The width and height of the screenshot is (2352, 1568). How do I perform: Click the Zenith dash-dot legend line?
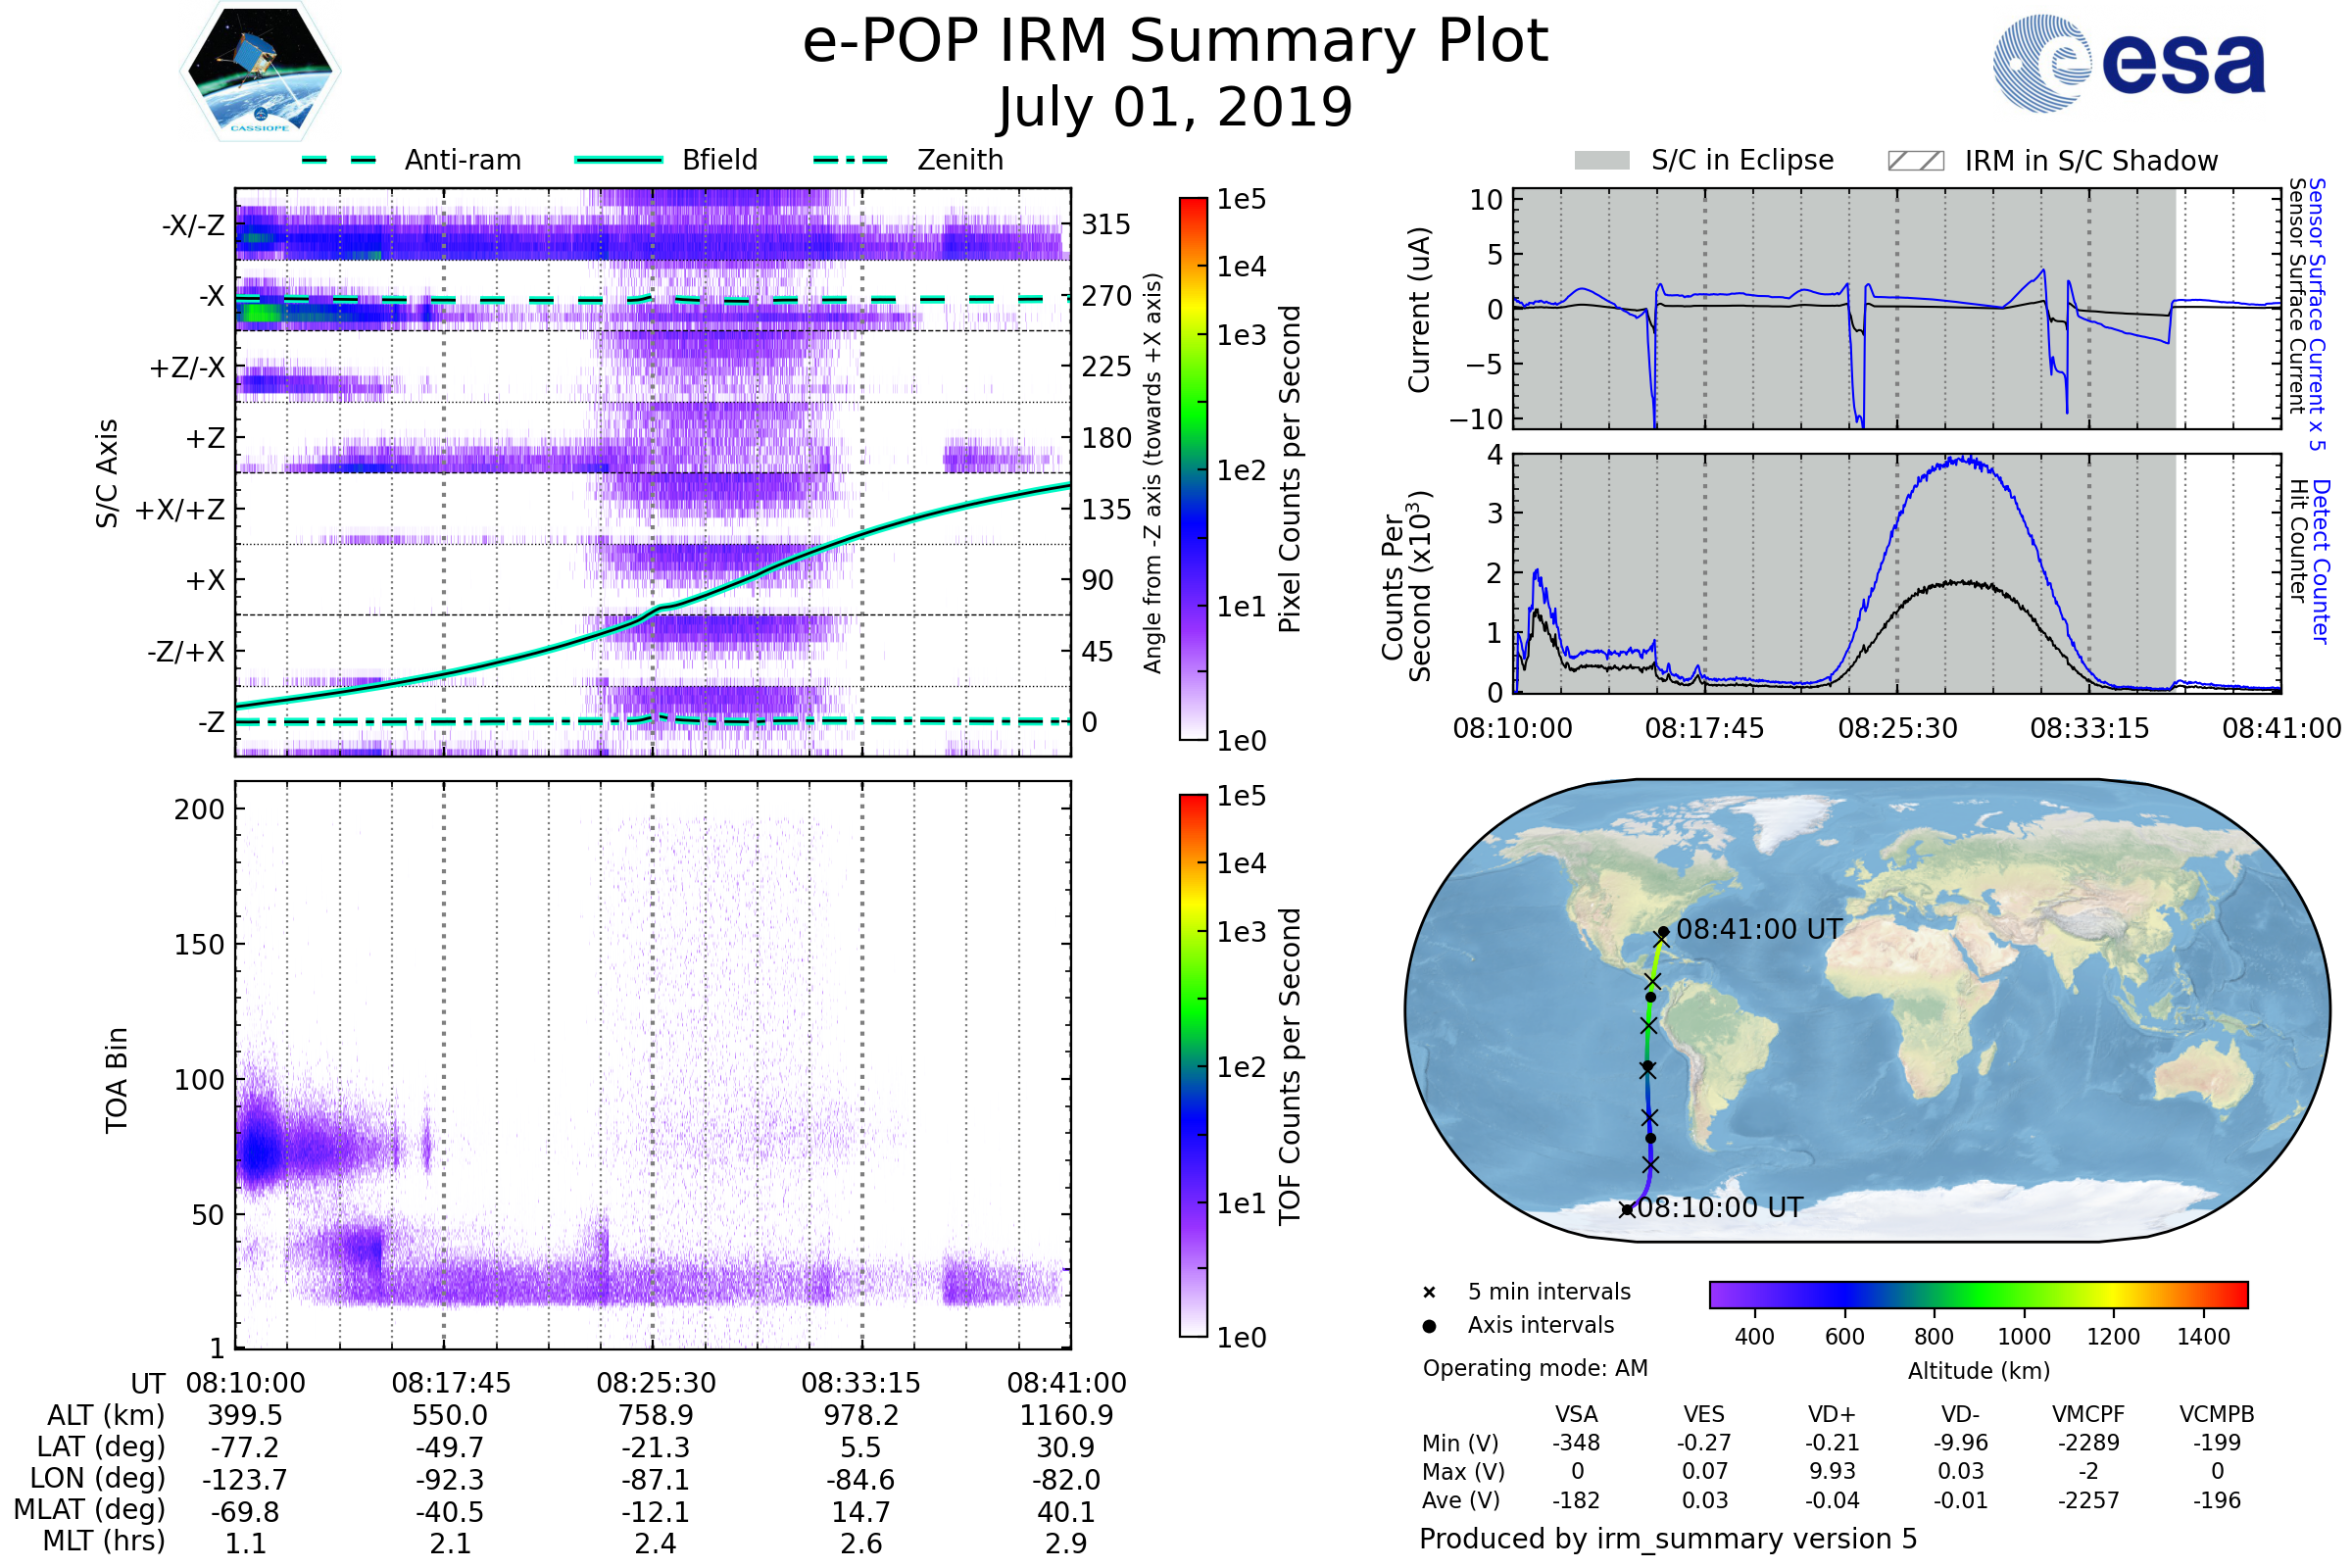coord(851,160)
